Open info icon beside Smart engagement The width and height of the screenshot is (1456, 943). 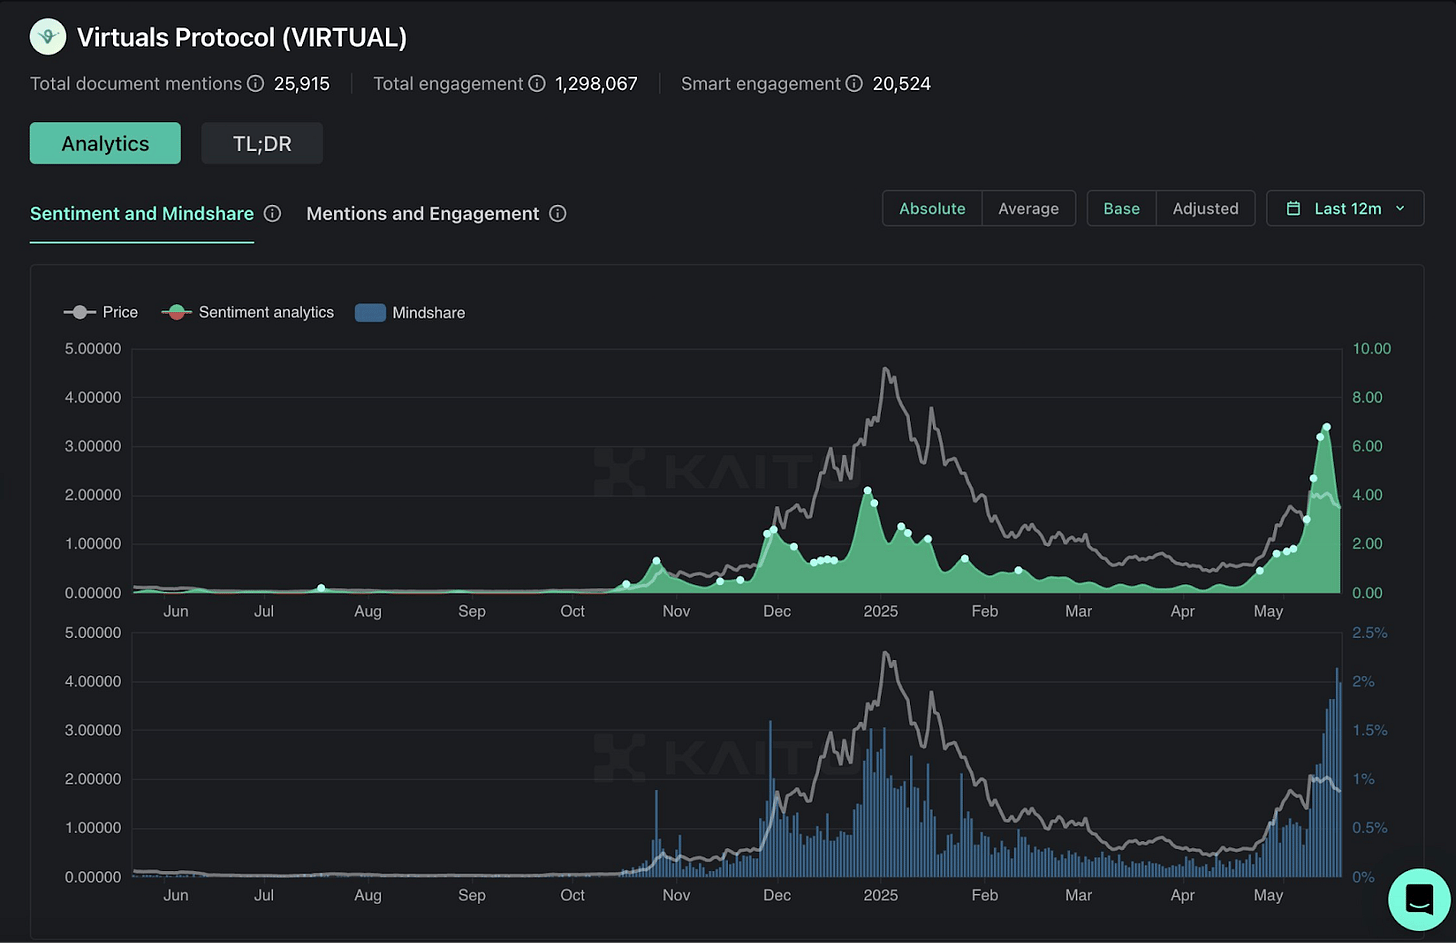[x=854, y=84]
